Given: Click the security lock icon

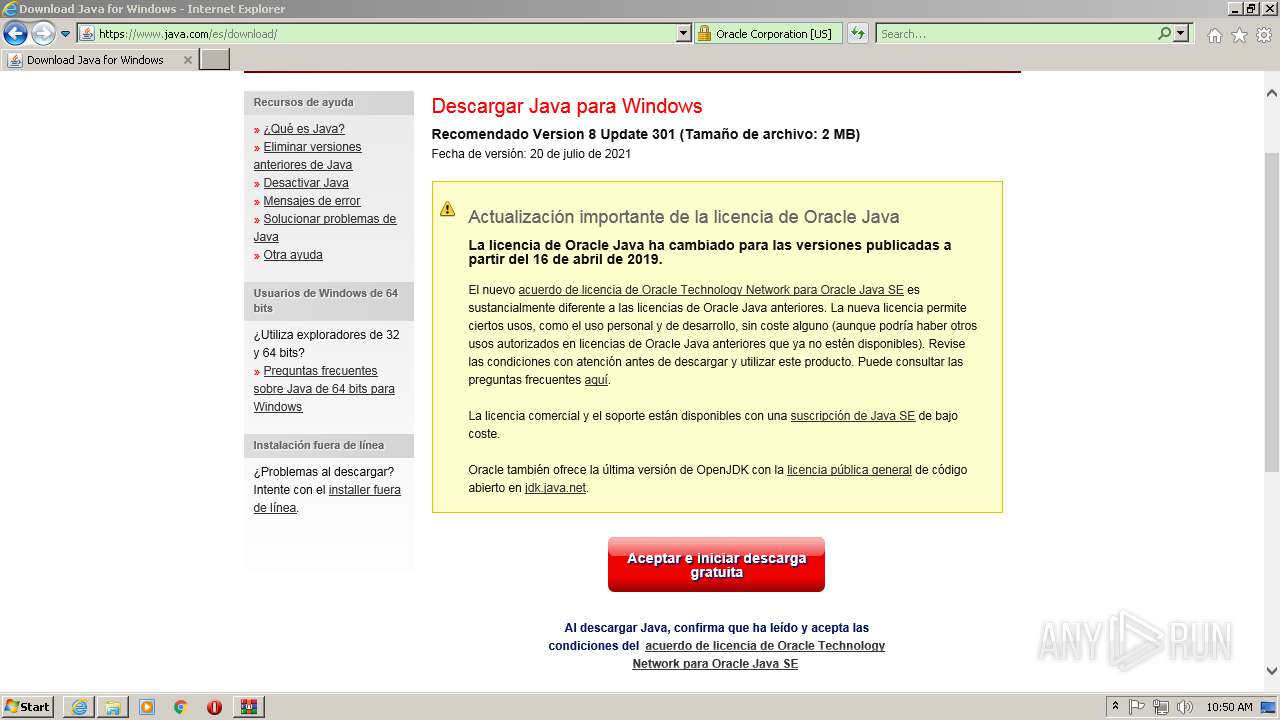Looking at the screenshot, I should click(x=704, y=33).
